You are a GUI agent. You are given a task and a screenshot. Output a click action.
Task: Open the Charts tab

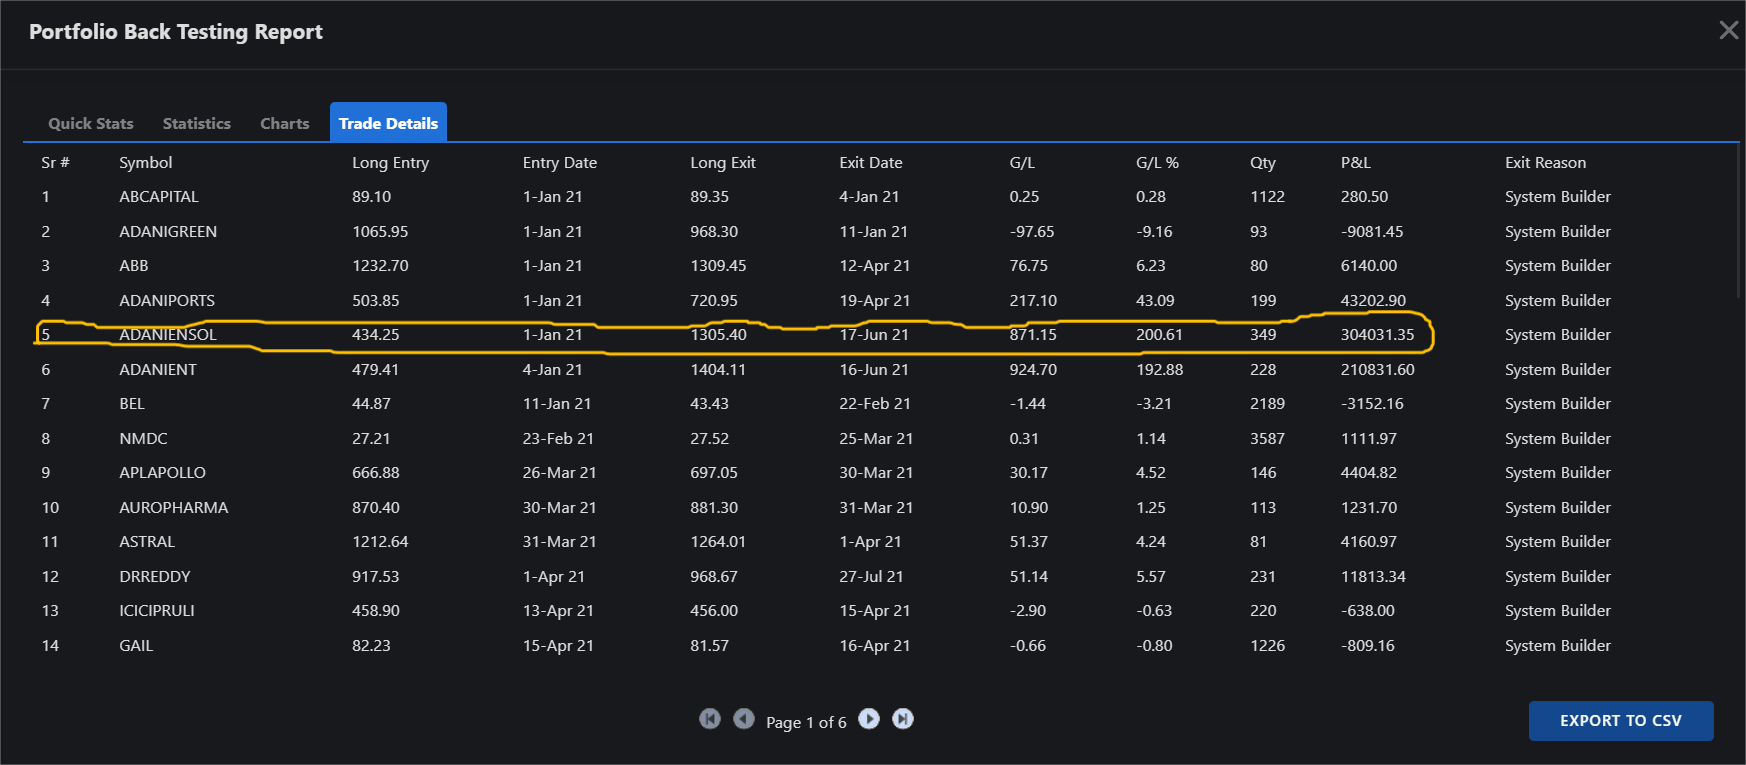pos(285,123)
